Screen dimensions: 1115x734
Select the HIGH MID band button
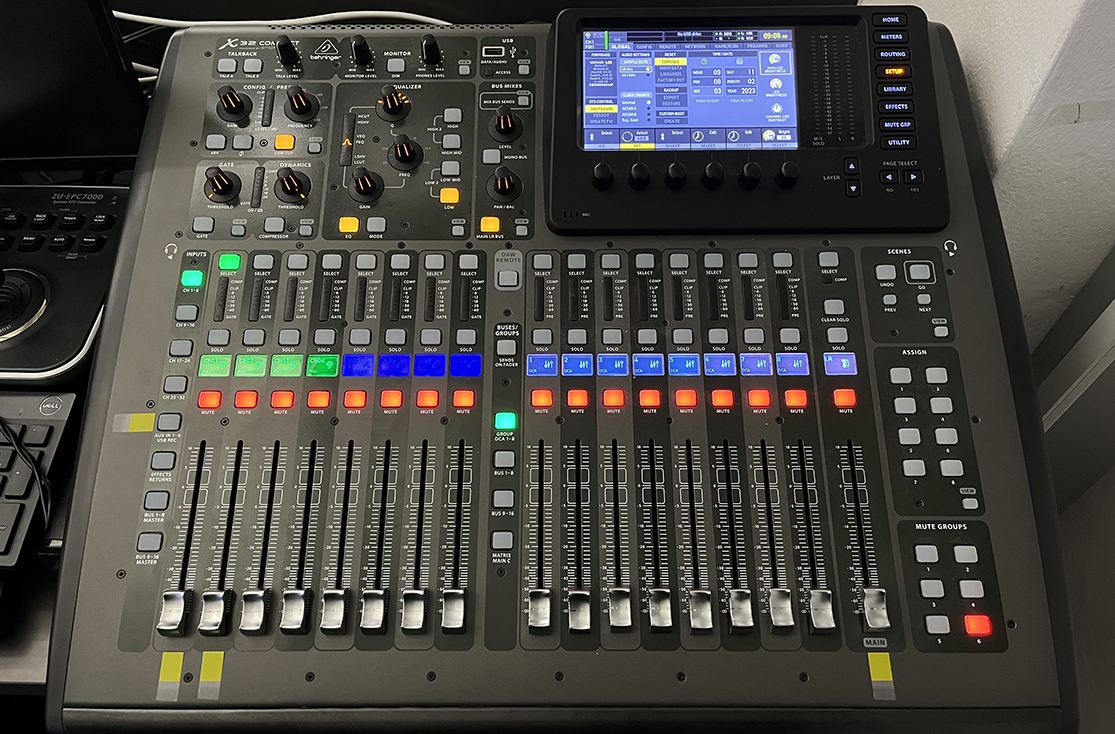coord(452,142)
